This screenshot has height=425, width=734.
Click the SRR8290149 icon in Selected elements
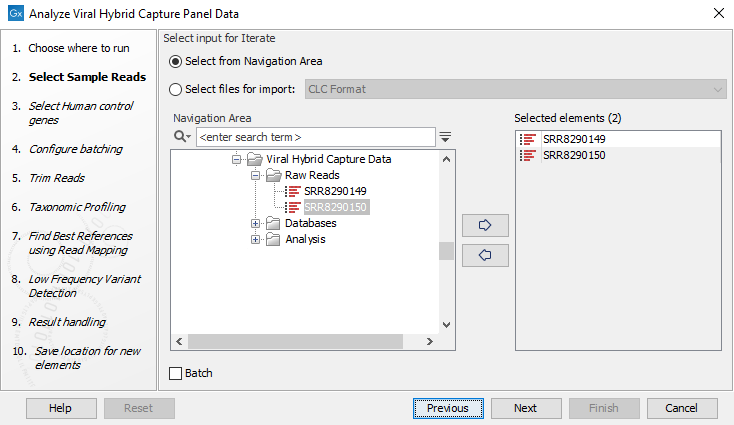(x=528, y=139)
